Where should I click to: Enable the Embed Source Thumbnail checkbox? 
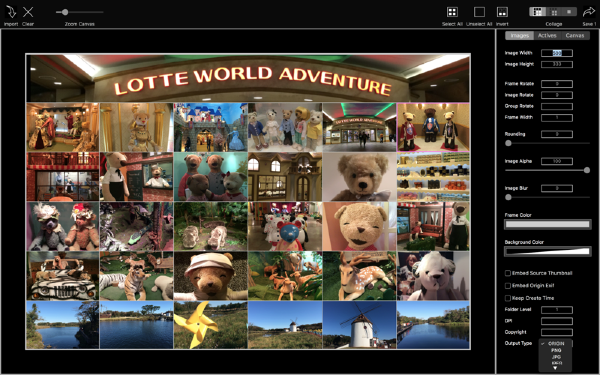click(508, 273)
